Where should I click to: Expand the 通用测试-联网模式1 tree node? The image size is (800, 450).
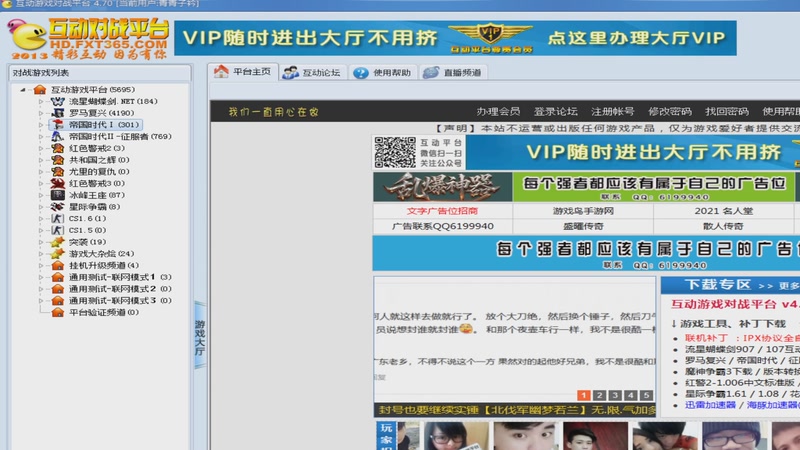tap(41, 277)
